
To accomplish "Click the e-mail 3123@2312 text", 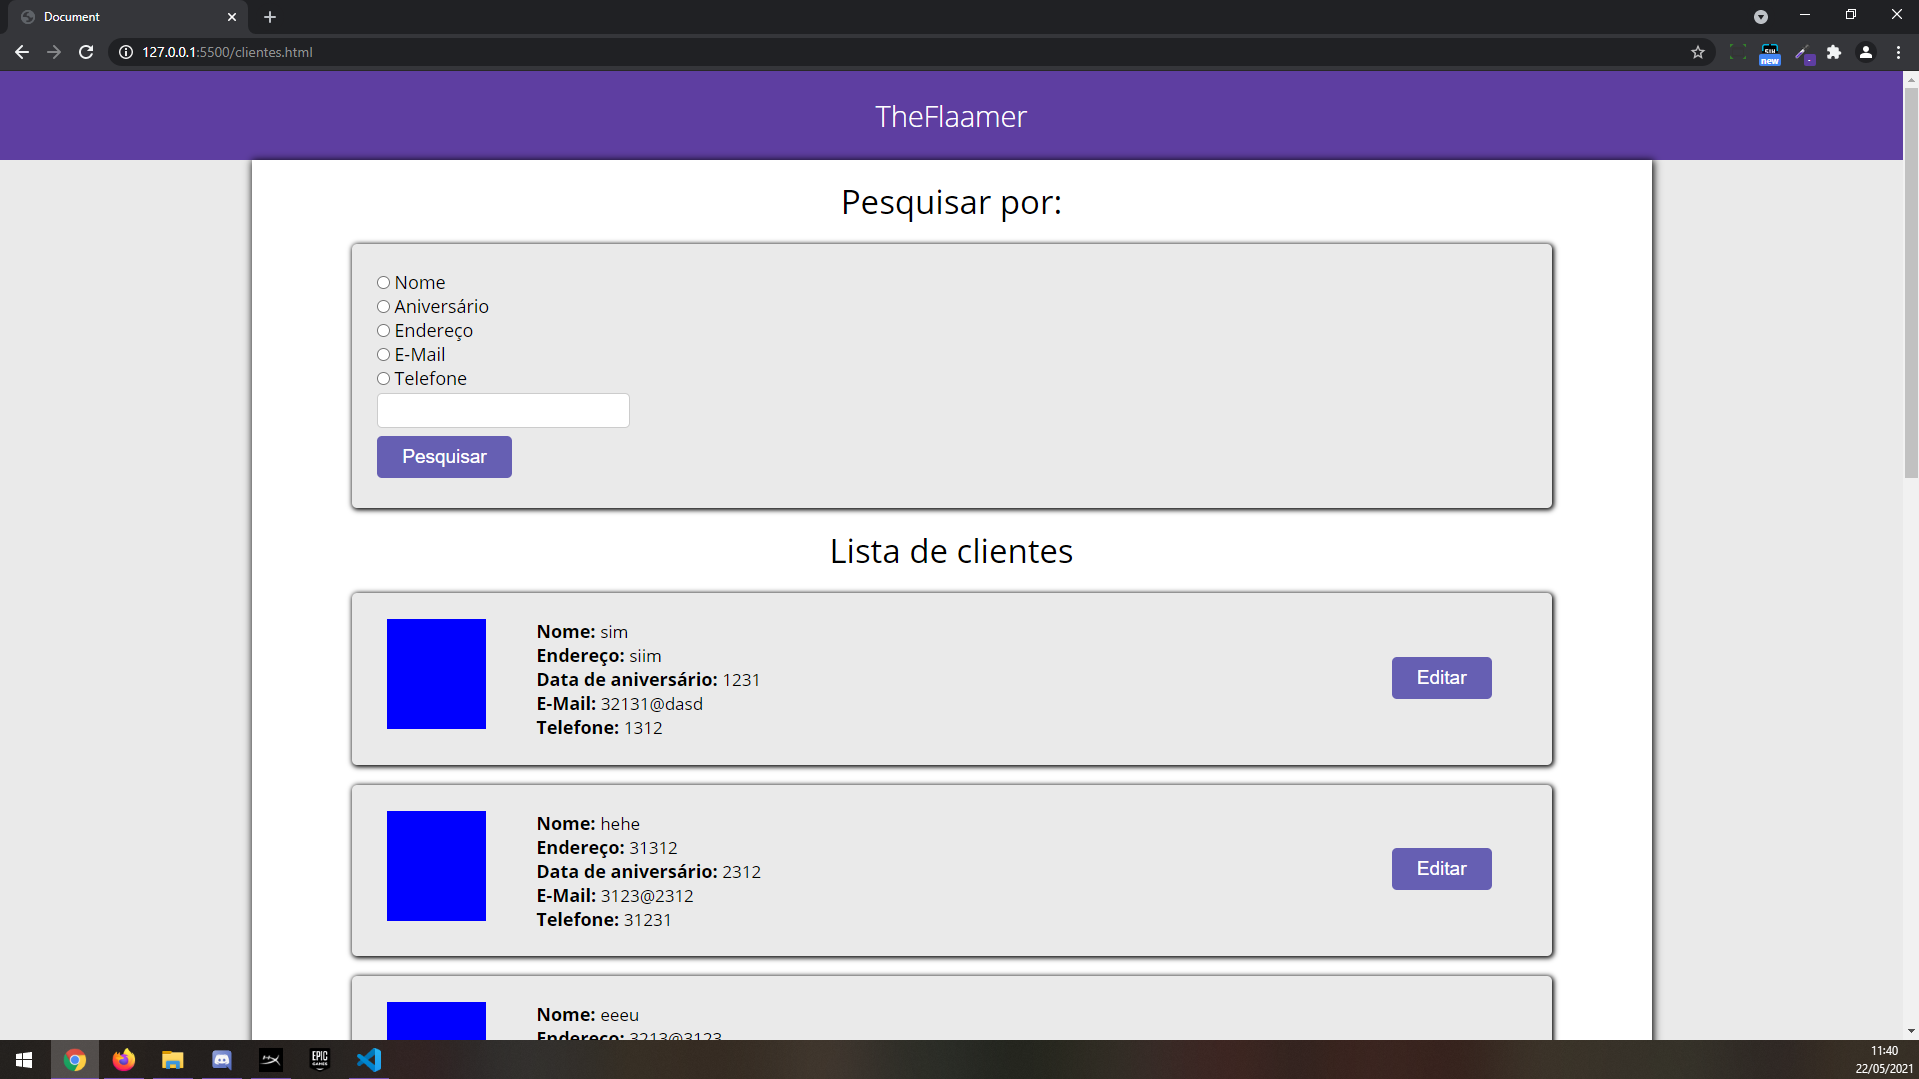I will (x=647, y=896).
